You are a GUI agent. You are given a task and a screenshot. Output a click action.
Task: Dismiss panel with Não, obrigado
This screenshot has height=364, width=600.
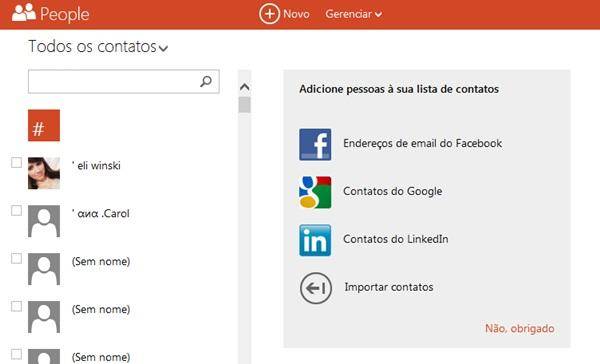point(520,328)
